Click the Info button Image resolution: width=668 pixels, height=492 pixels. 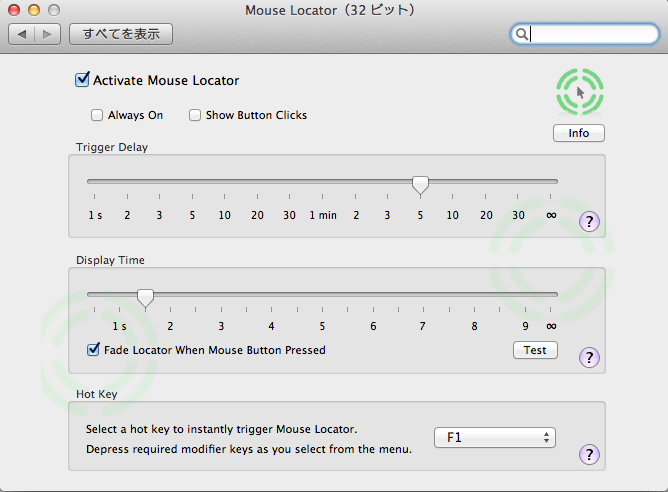pyautogui.click(x=579, y=133)
